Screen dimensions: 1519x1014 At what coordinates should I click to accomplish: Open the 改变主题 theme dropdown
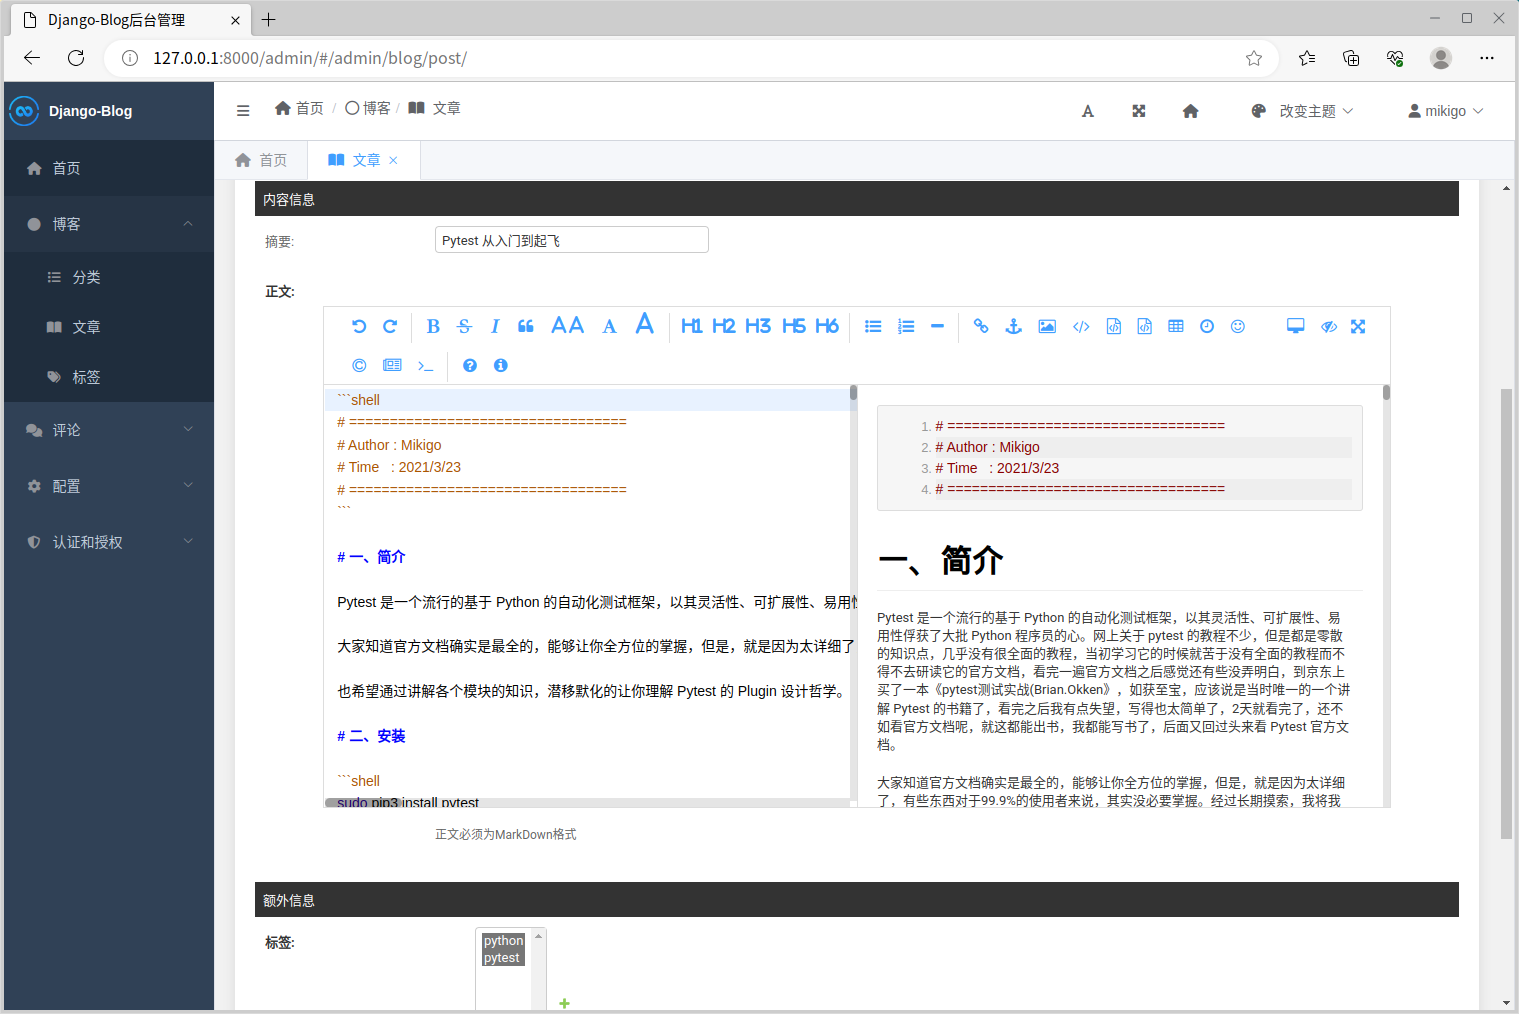pos(1302,111)
